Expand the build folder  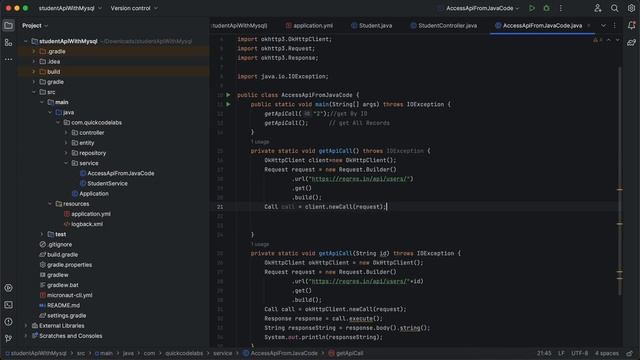pyautogui.click(x=34, y=72)
